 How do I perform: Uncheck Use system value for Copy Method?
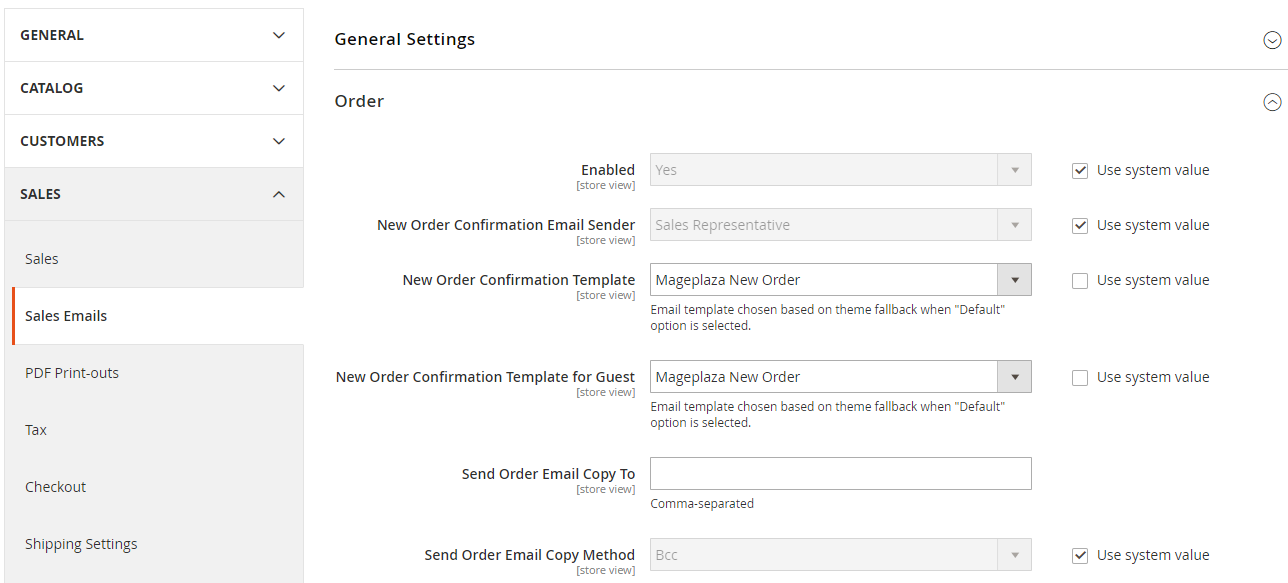point(1080,556)
